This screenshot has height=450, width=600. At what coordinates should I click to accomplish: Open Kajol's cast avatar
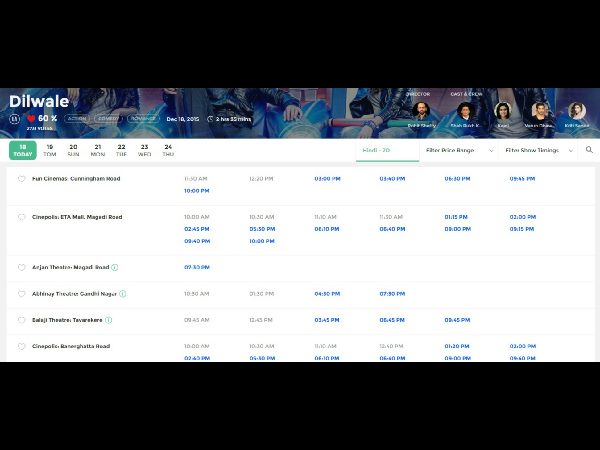(502, 111)
